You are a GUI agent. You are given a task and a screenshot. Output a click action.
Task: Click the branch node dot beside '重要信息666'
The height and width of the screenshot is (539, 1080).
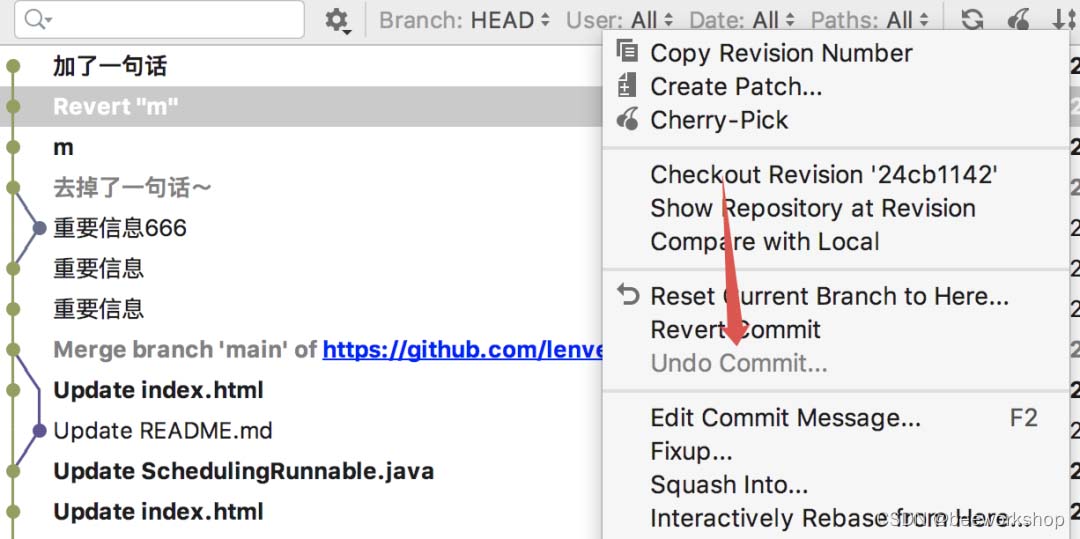[39, 228]
